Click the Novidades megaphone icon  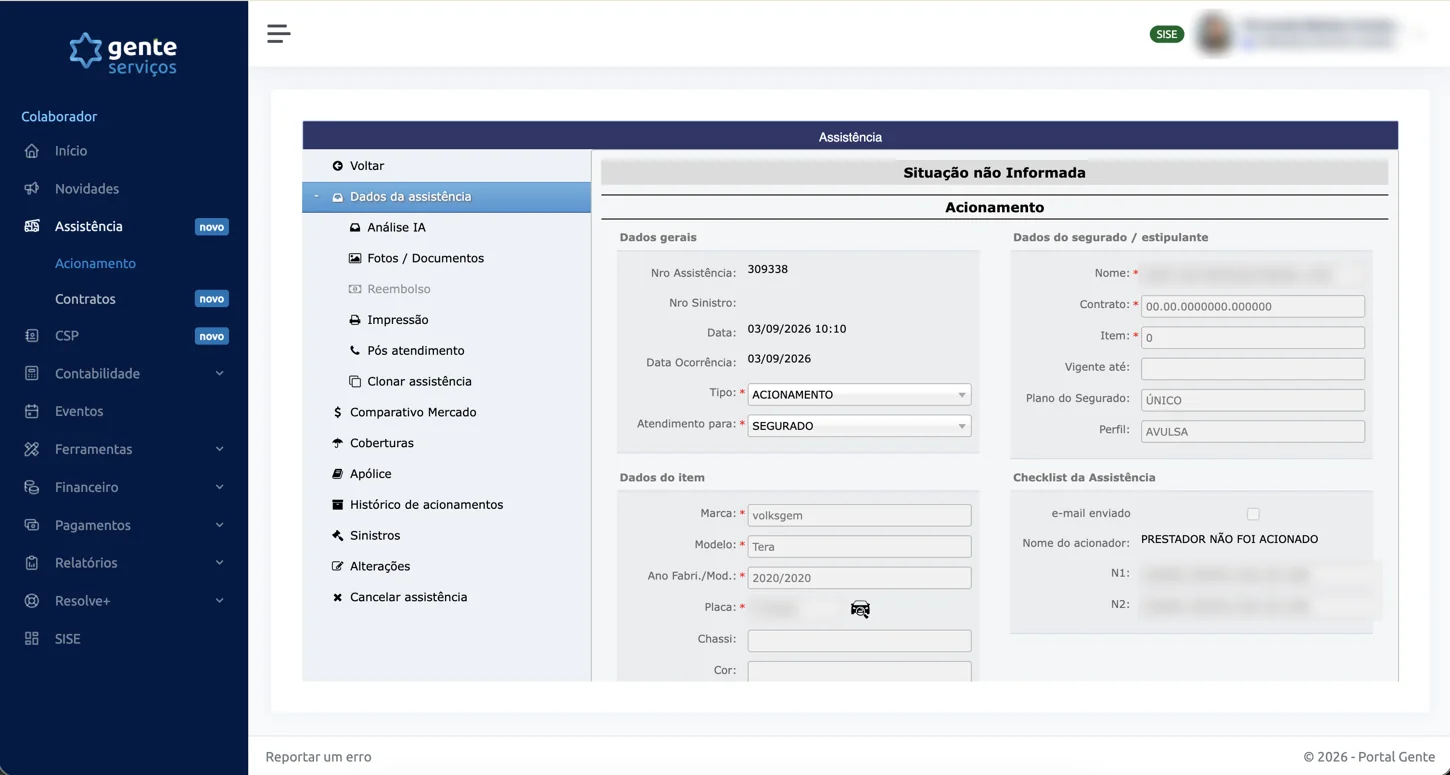(x=32, y=189)
